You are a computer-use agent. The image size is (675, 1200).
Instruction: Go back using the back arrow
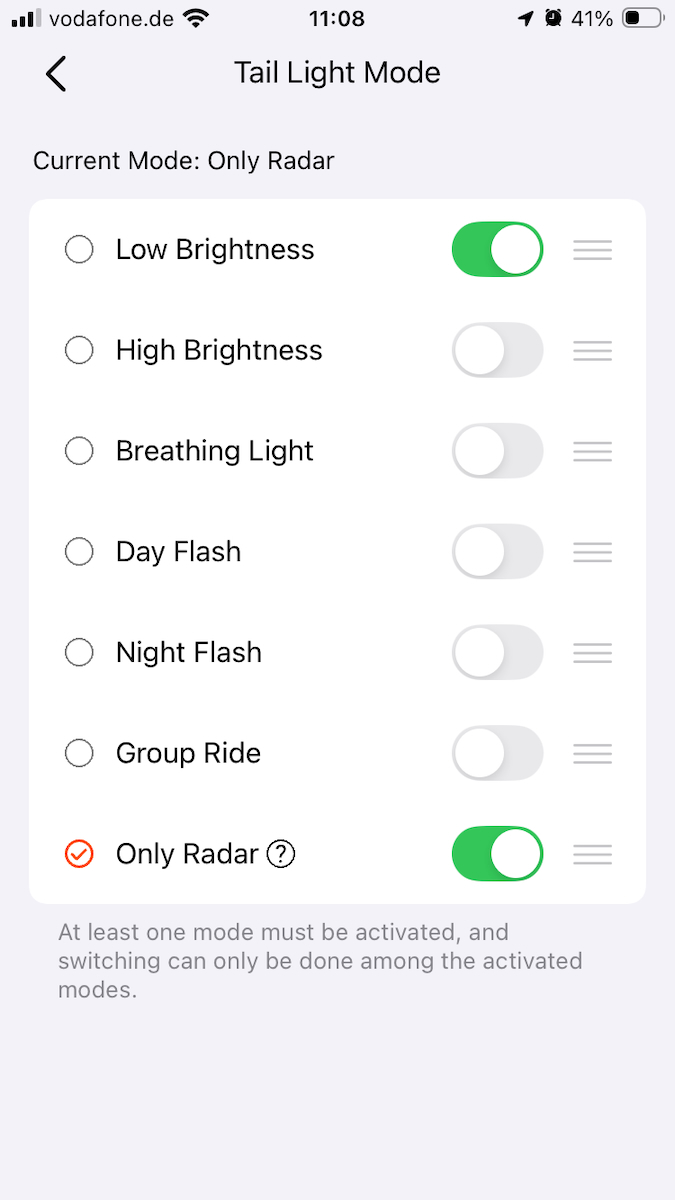click(x=56, y=74)
